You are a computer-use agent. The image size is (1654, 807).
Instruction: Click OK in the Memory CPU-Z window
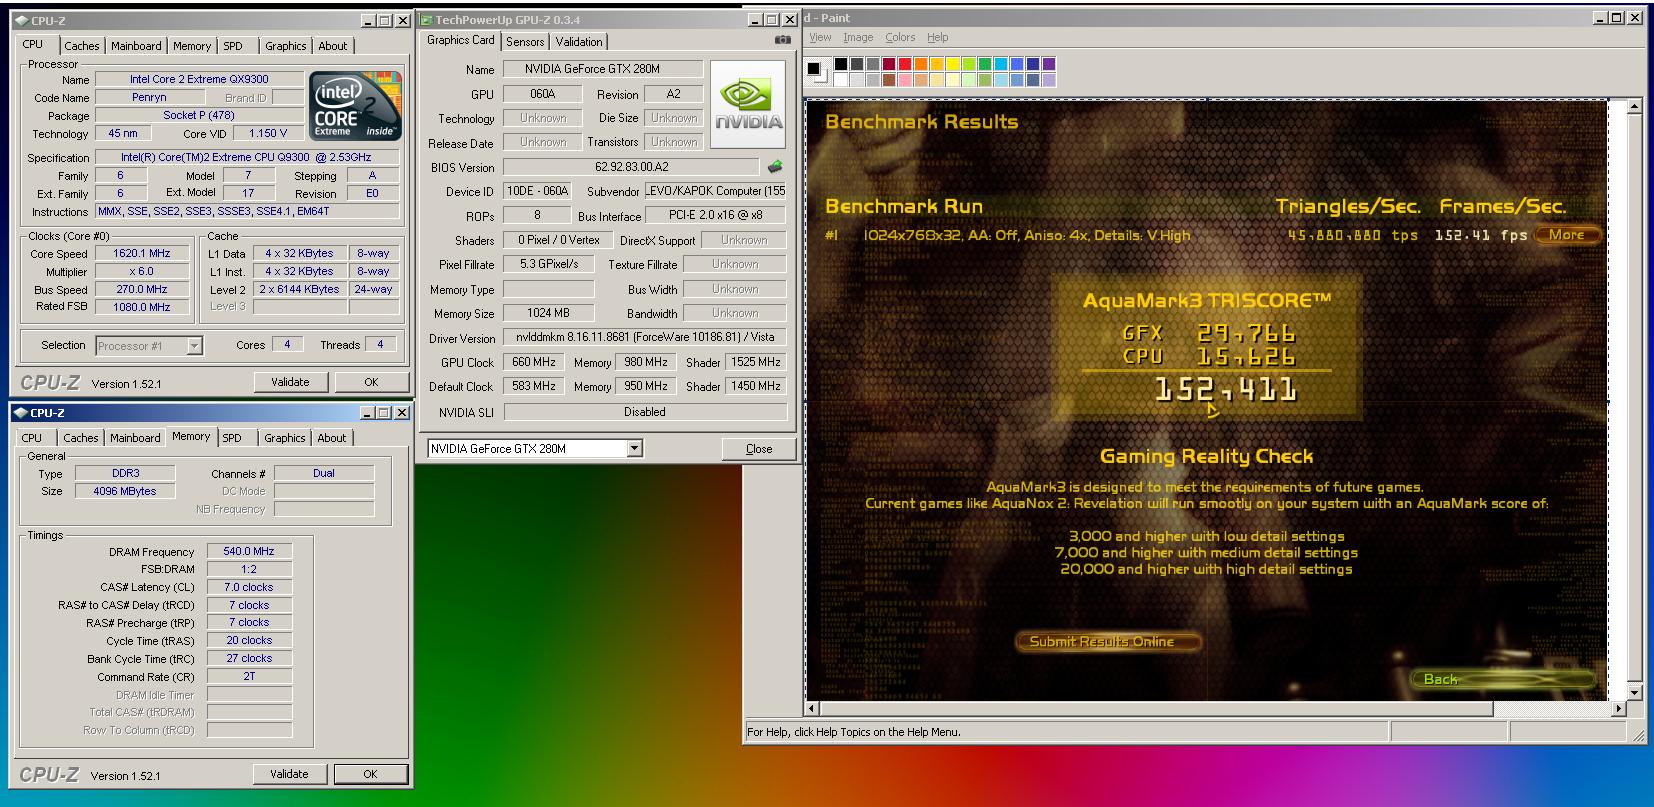click(370, 774)
